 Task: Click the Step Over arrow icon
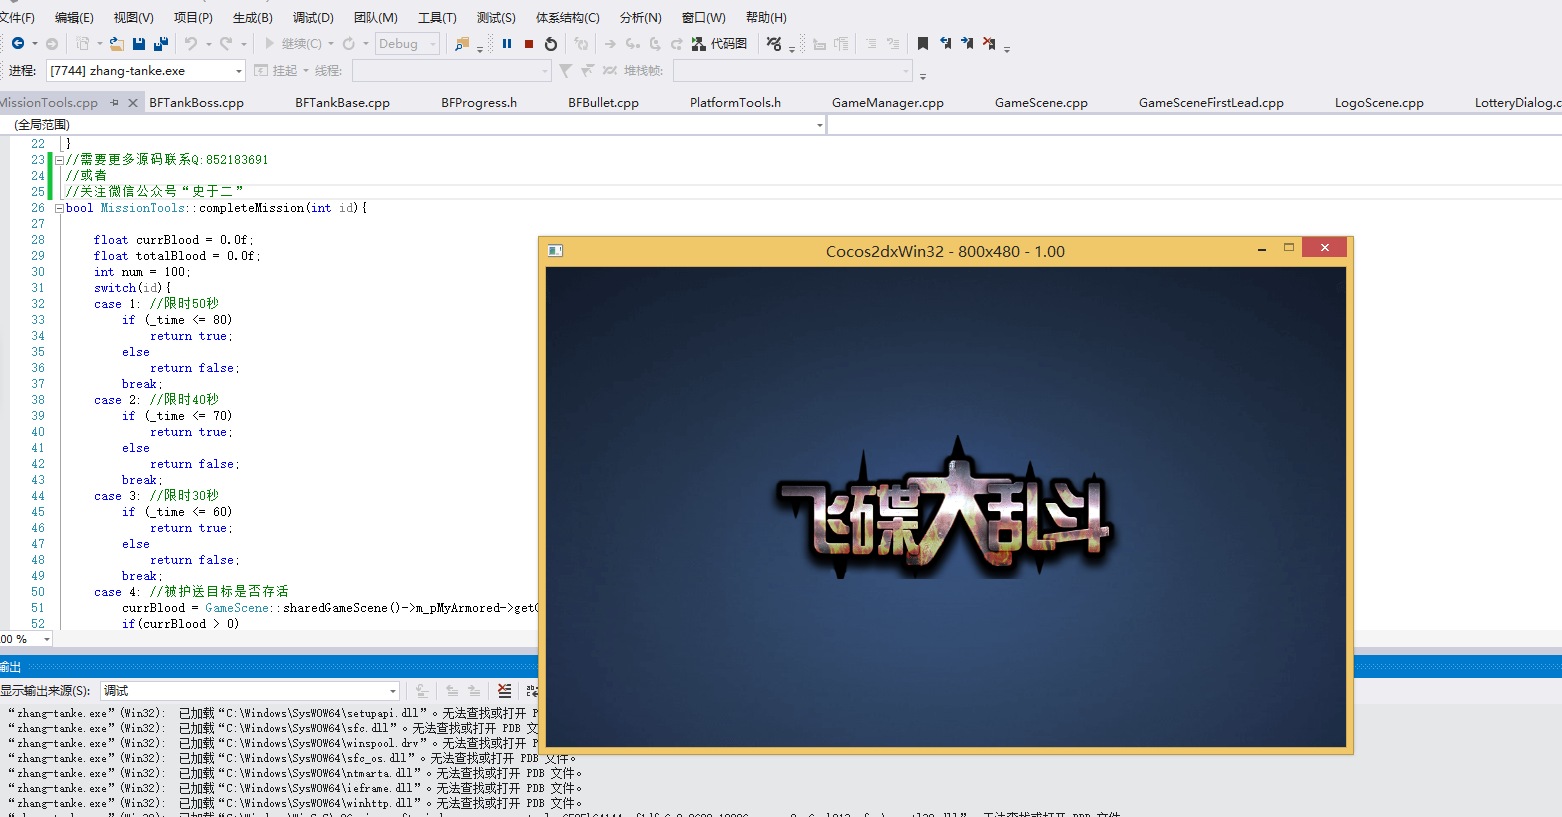[655, 43]
